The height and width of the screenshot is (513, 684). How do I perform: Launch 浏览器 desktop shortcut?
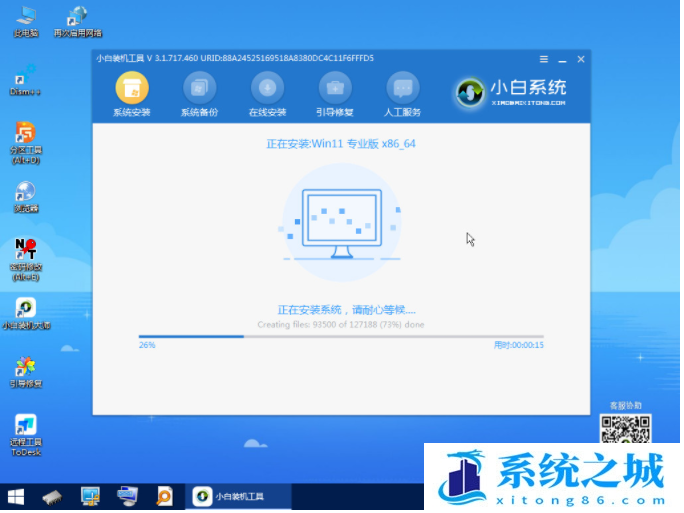[x=26, y=197]
